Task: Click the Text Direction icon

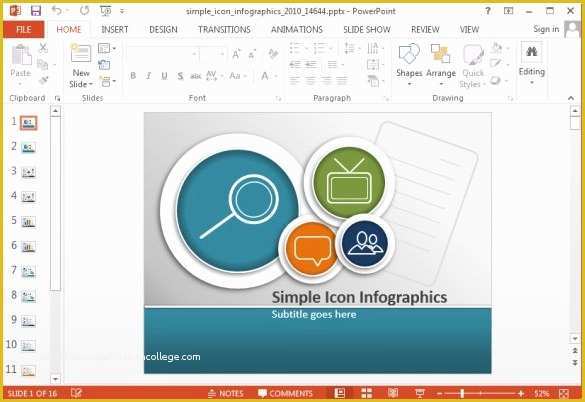Action: click(374, 48)
